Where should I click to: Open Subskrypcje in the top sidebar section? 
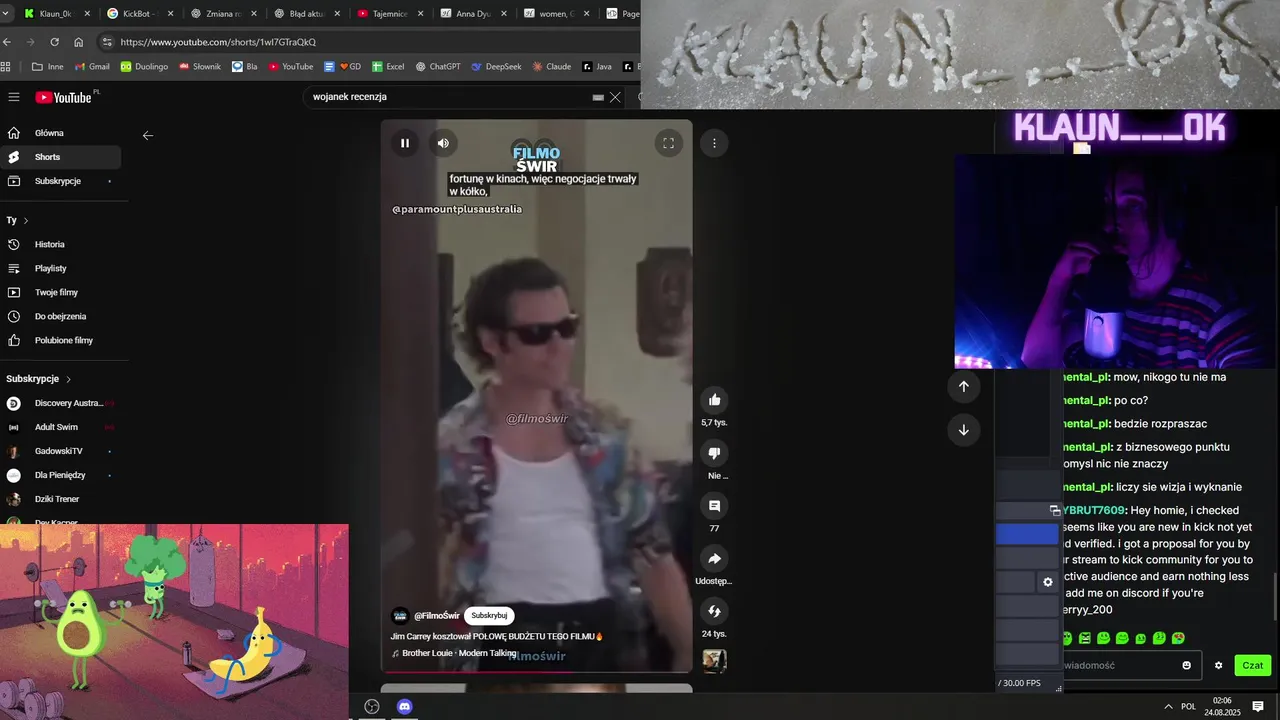tap(61, 181)
